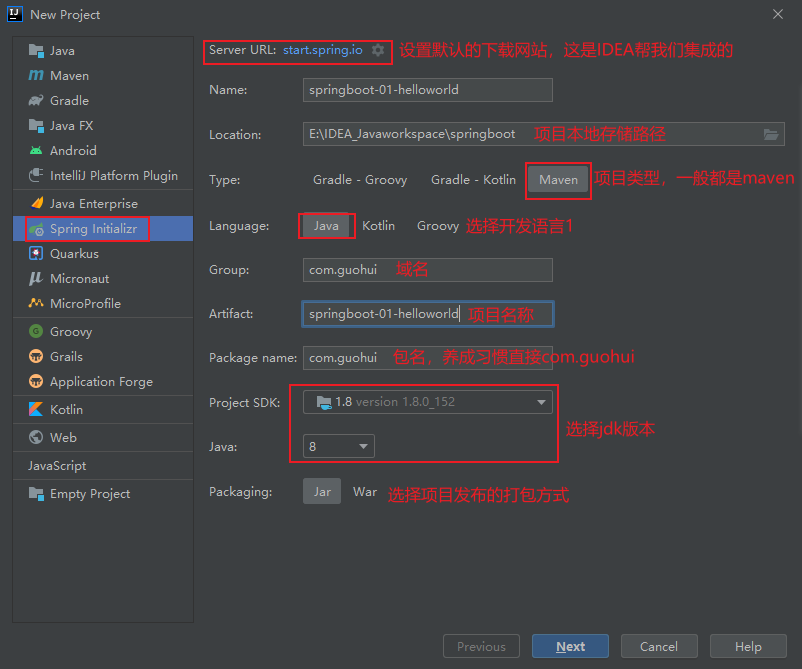Click the Quarkus icon
The width and height of the screenshot is (802, 669).
click(x=36, y=254)
